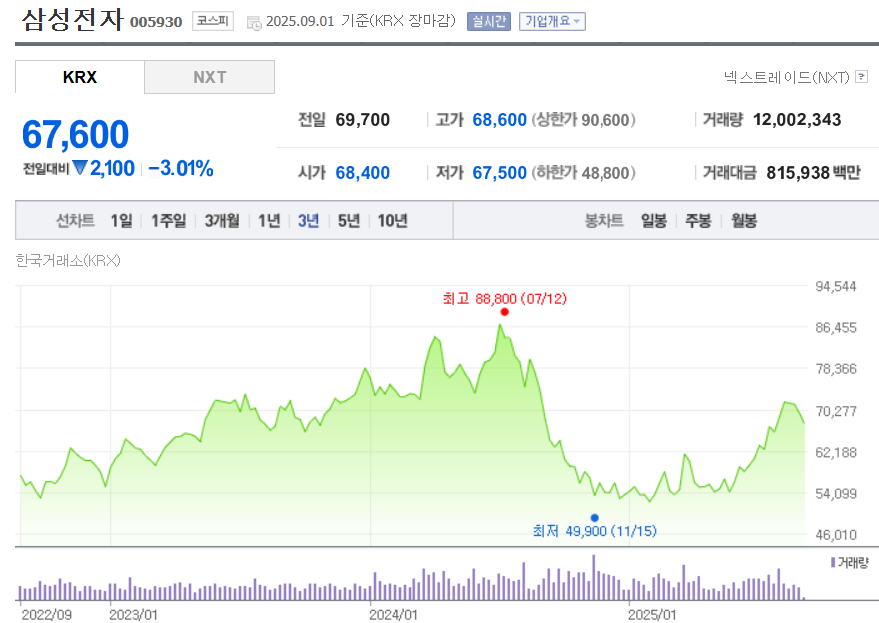
Task: Select the 10년 line chart period
Action: point(392,220)
